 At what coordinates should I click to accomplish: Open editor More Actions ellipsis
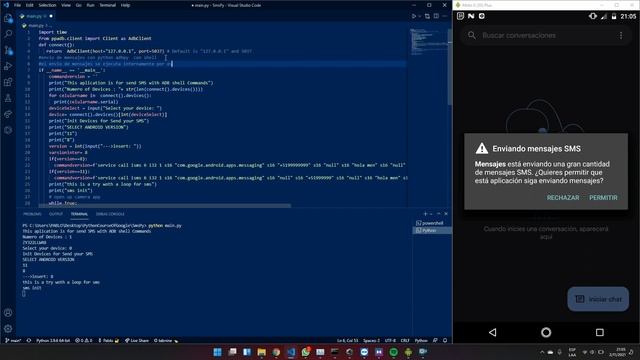point(445,16)
